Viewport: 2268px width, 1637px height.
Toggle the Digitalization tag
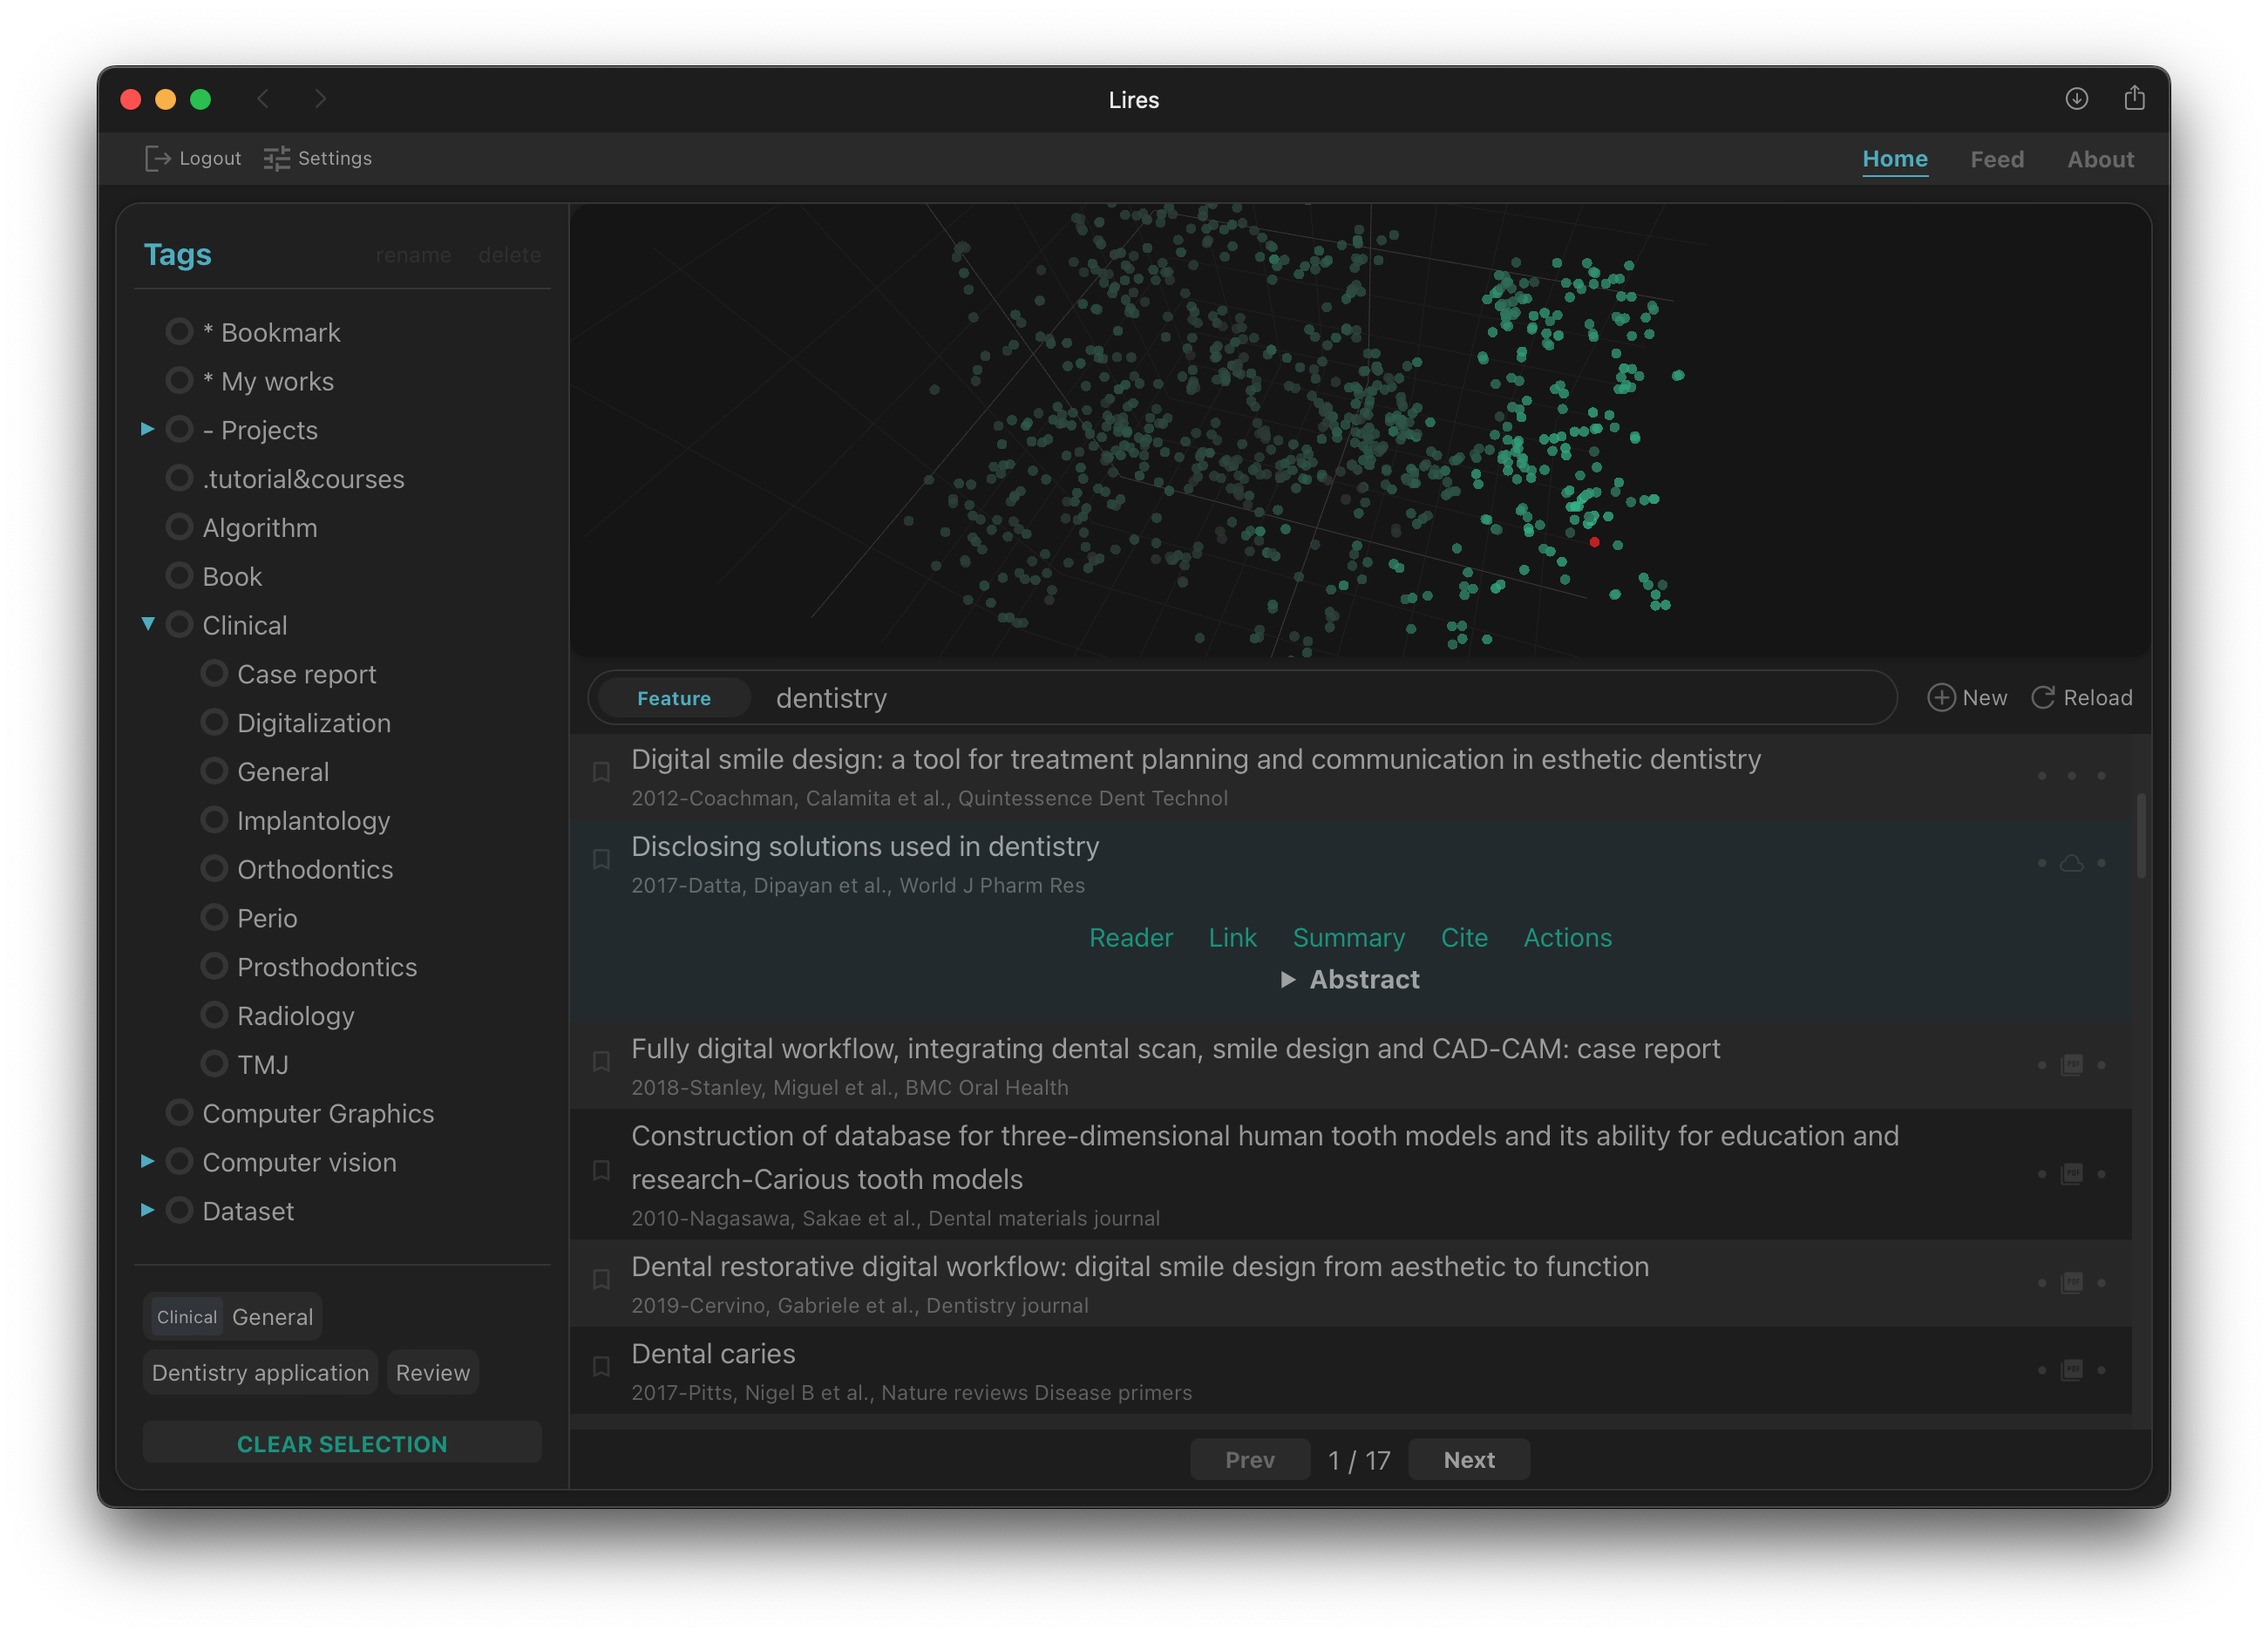[214, 722]
